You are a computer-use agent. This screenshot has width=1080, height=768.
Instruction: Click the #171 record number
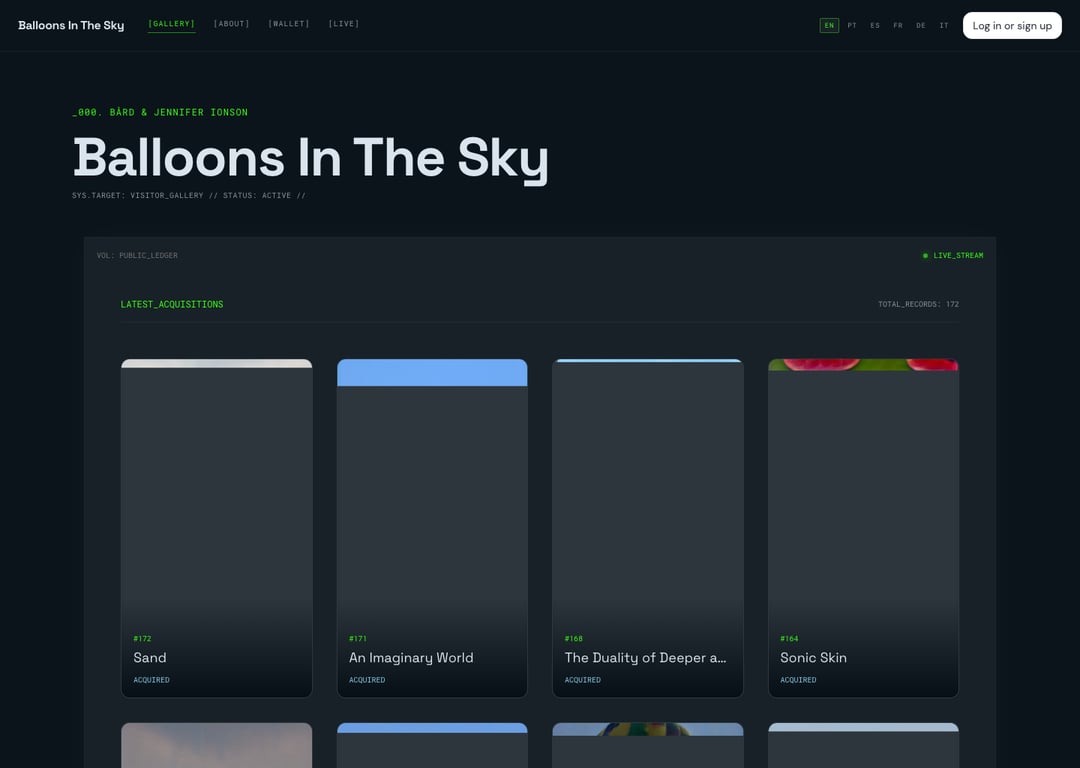pos(357,639)
